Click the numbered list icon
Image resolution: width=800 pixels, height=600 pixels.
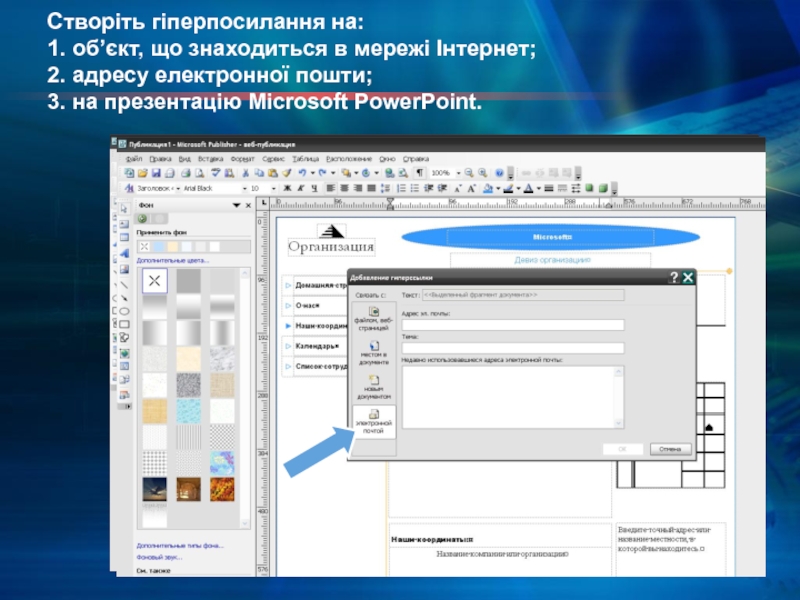pos(401,188)
